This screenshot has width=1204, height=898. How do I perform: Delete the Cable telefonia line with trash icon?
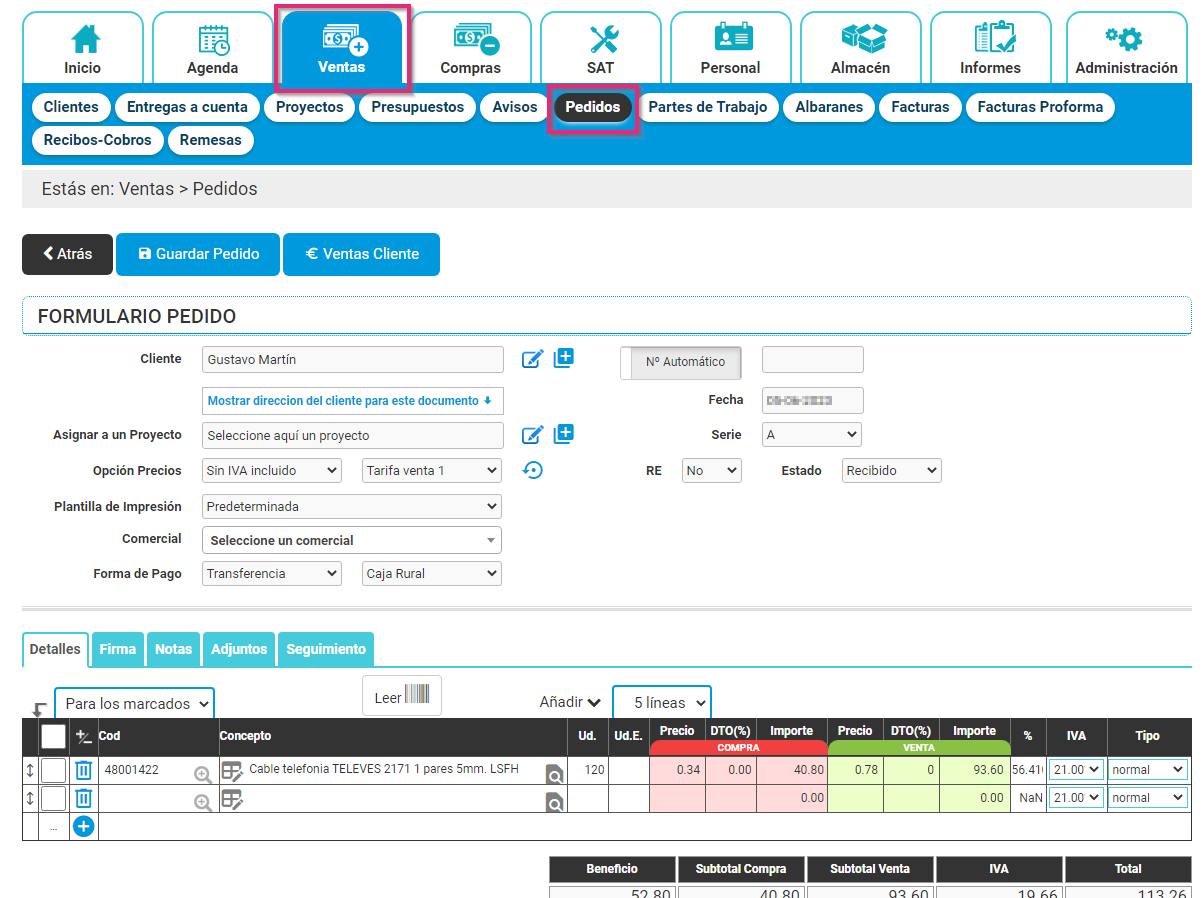pos(82,769)
